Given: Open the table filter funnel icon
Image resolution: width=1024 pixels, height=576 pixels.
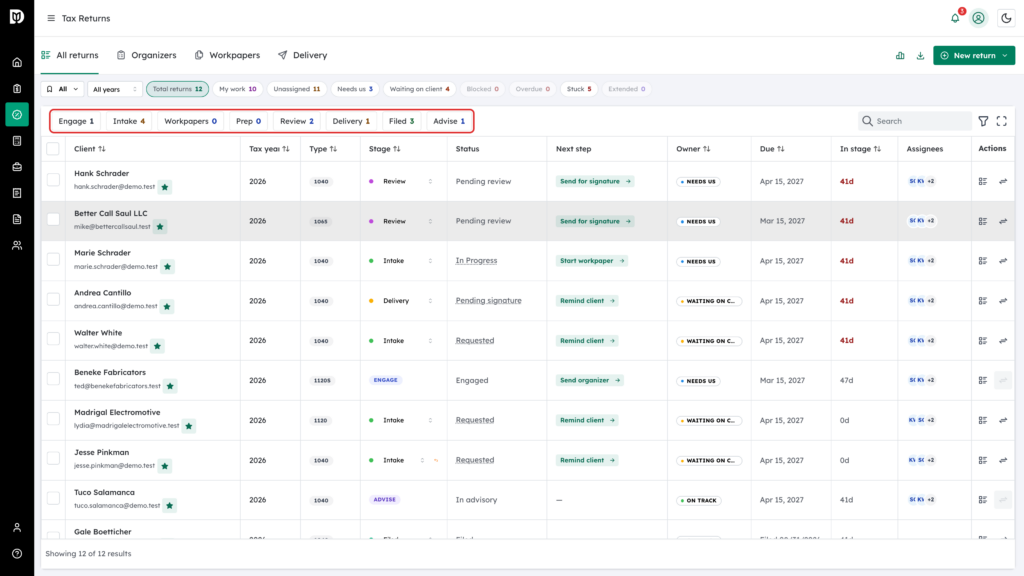Looking at the screenshot, I should click(983, 121).
